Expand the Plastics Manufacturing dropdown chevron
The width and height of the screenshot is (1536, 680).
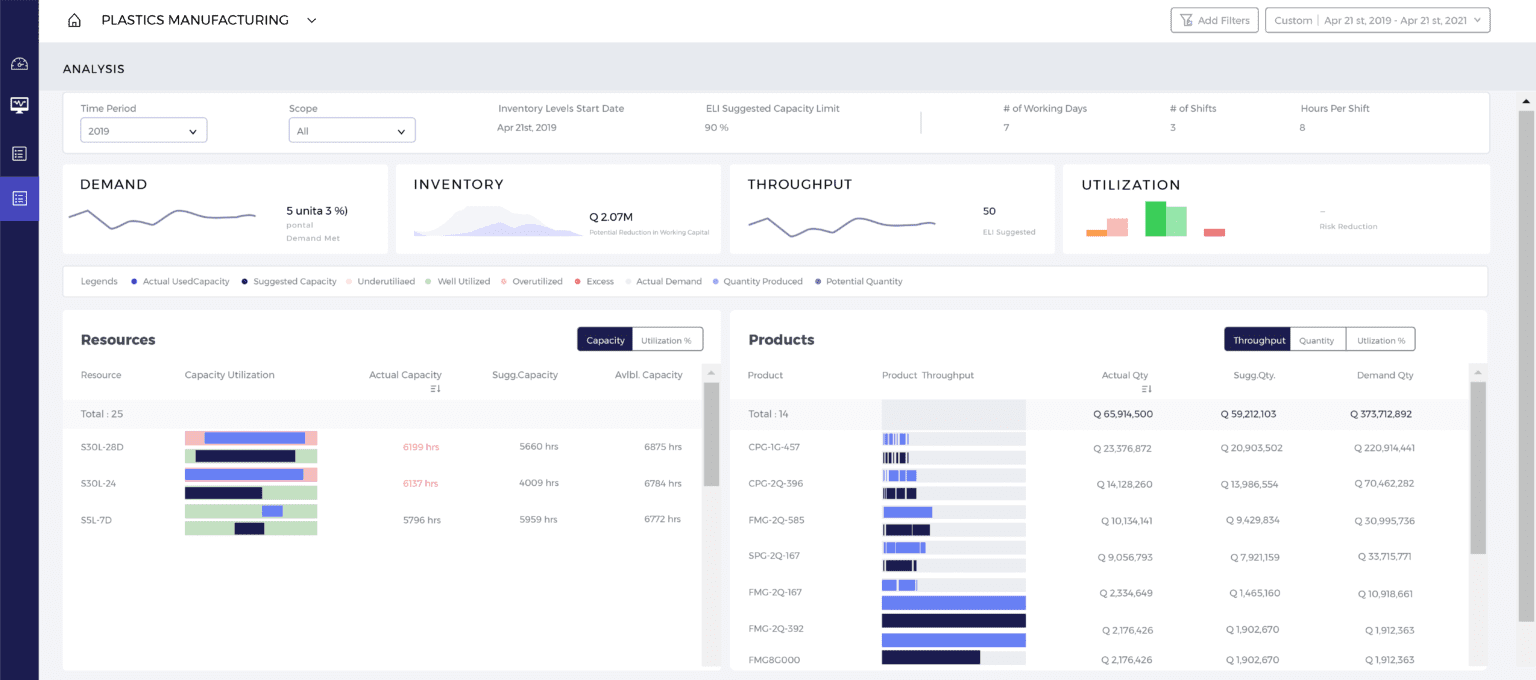(x=312, y=20)
